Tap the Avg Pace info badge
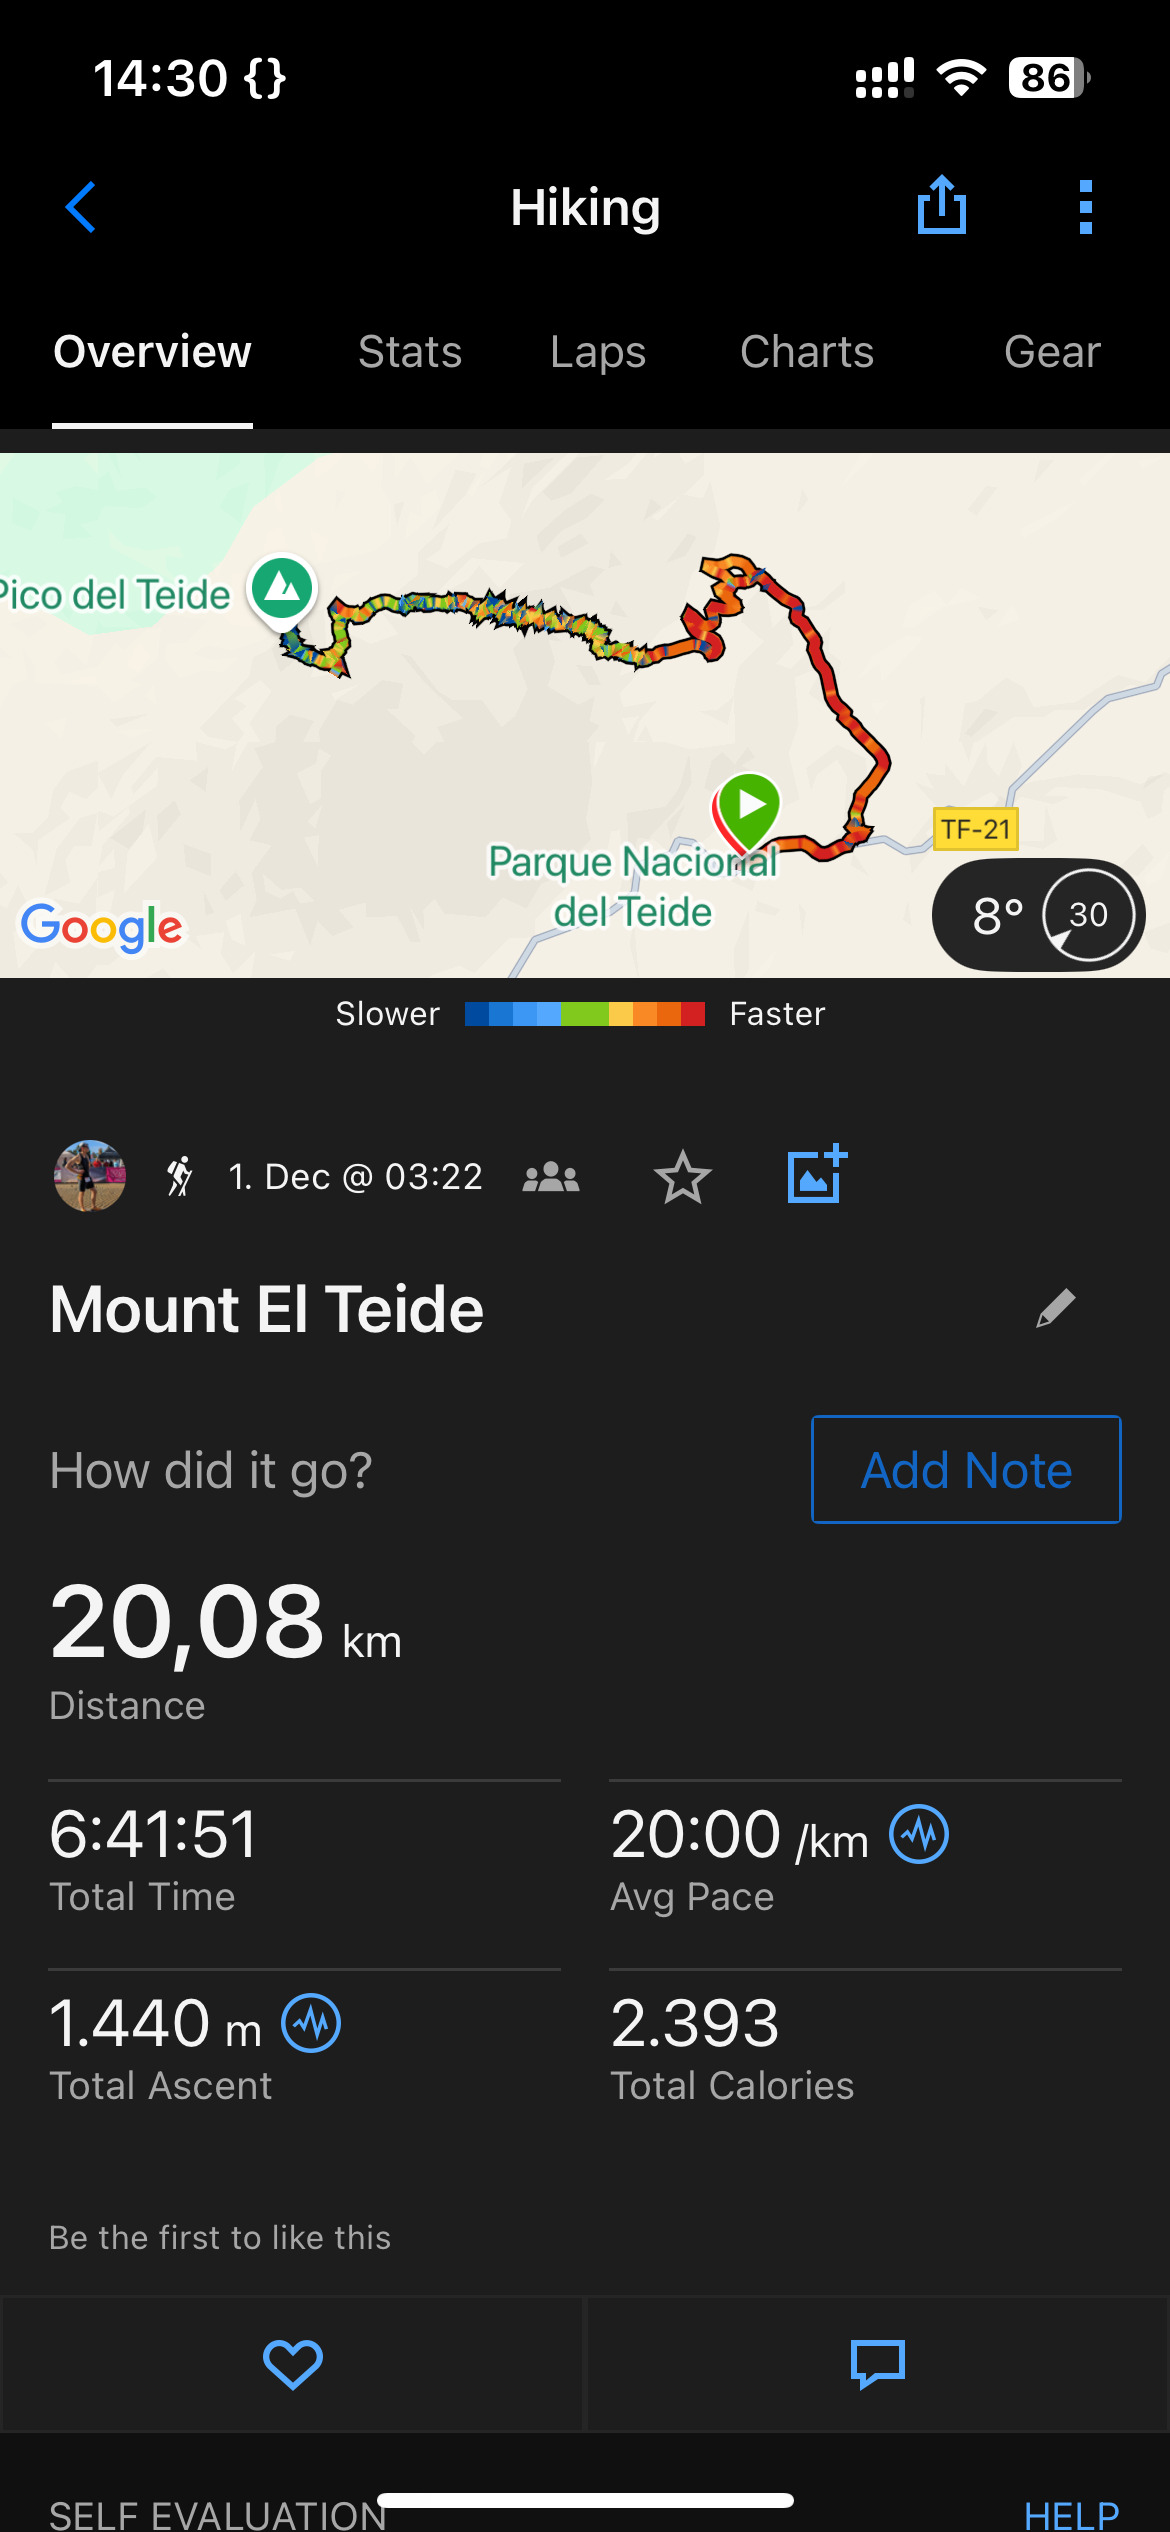The height and width of the screenshot is (2532, 1170). click(x=919, y=1834)
